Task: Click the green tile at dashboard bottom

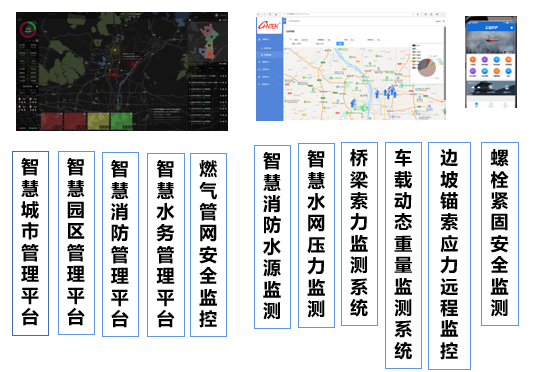Action: 121,121
